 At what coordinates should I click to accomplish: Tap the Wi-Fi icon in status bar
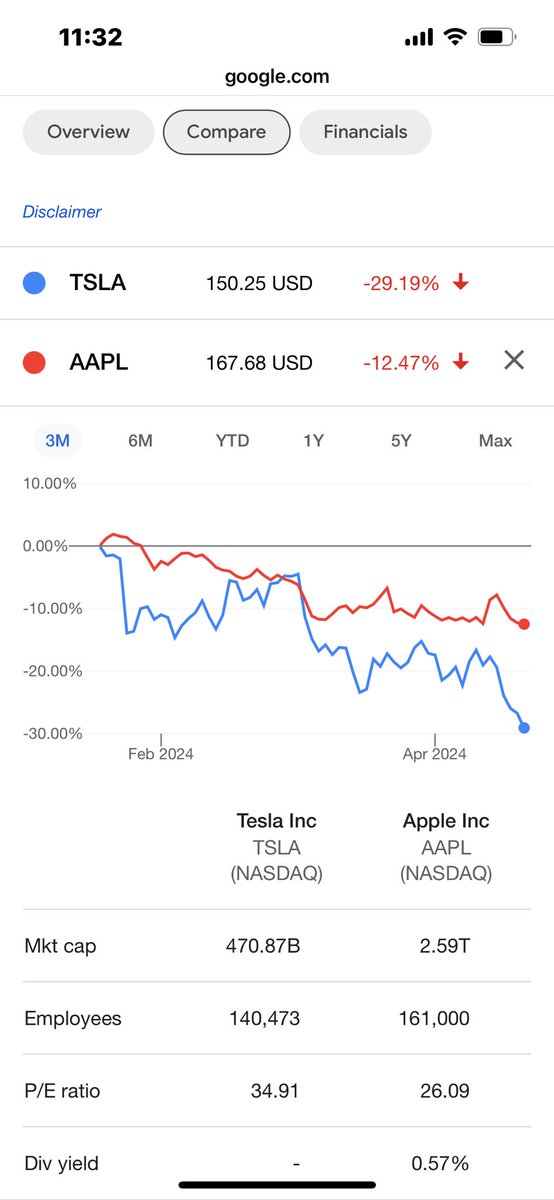(456, 38)
